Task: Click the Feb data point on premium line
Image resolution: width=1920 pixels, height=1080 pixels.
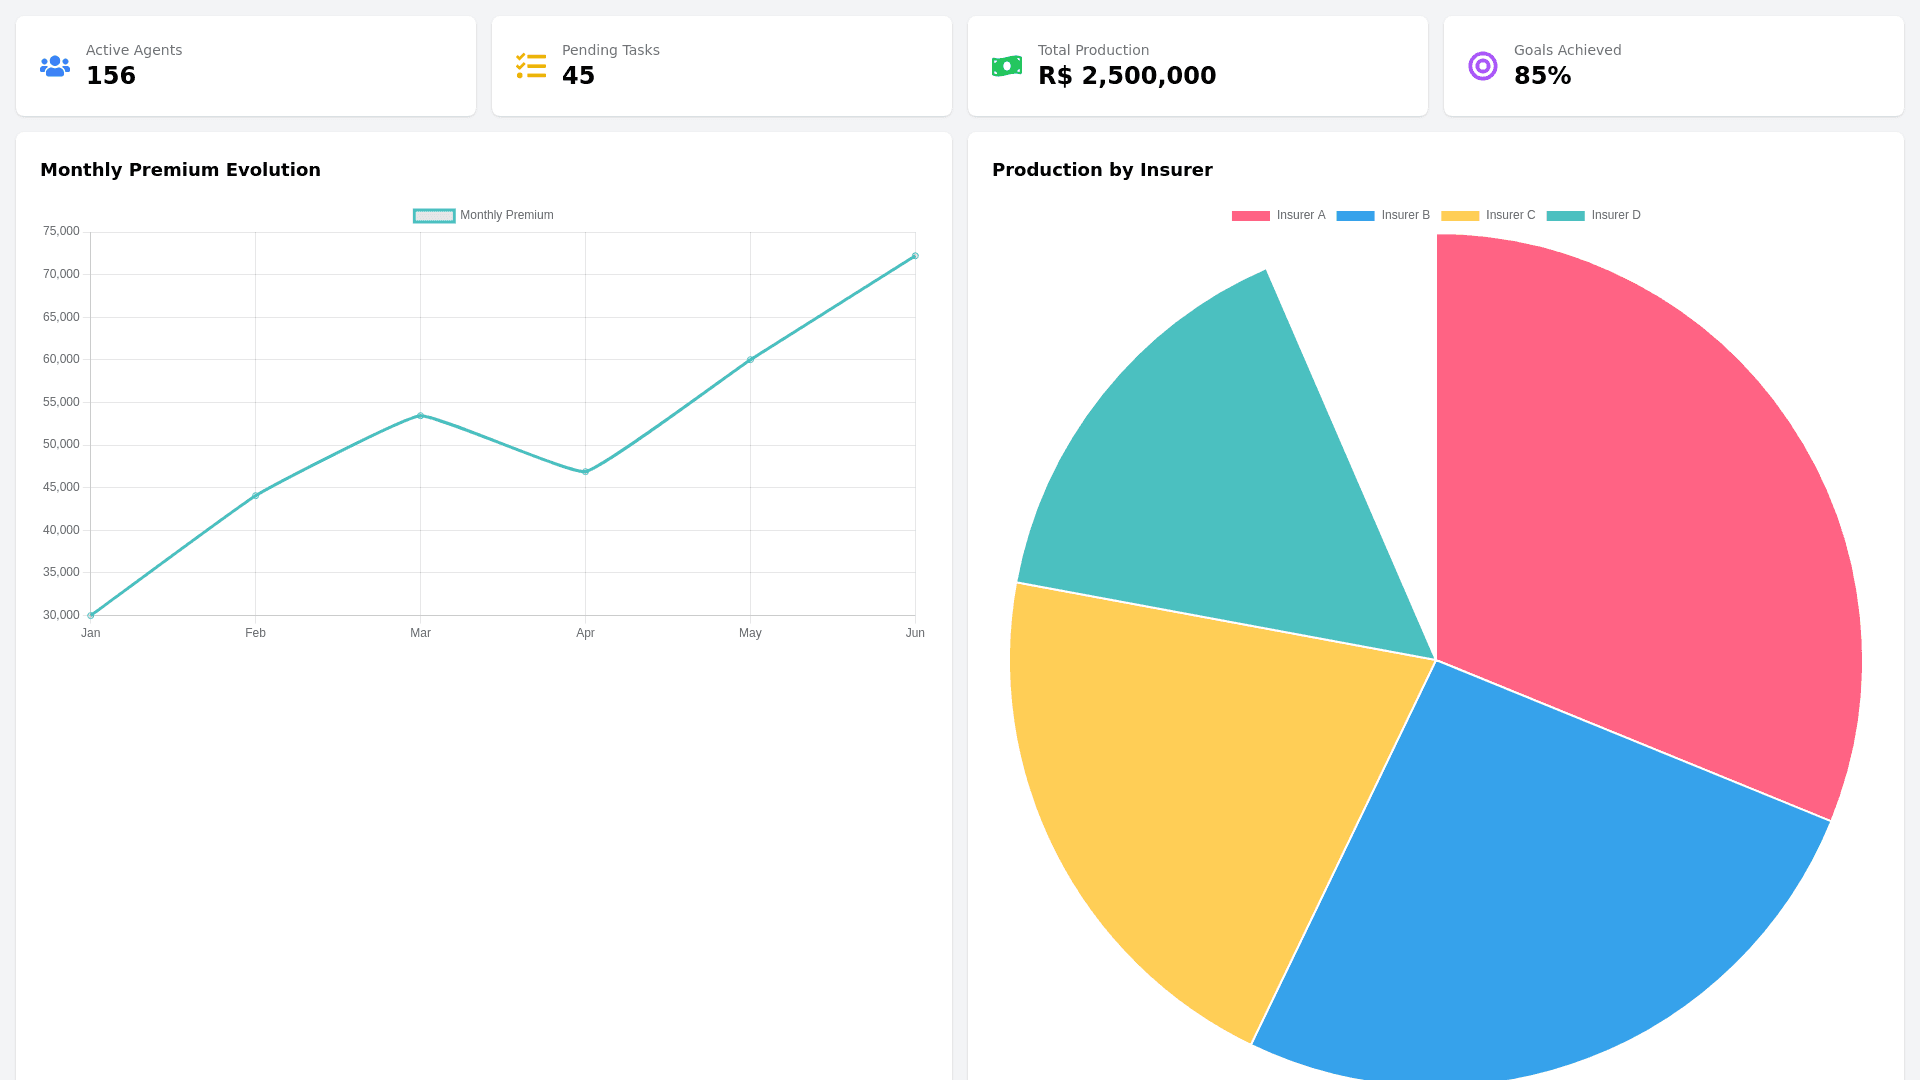Action: (255, 496)
